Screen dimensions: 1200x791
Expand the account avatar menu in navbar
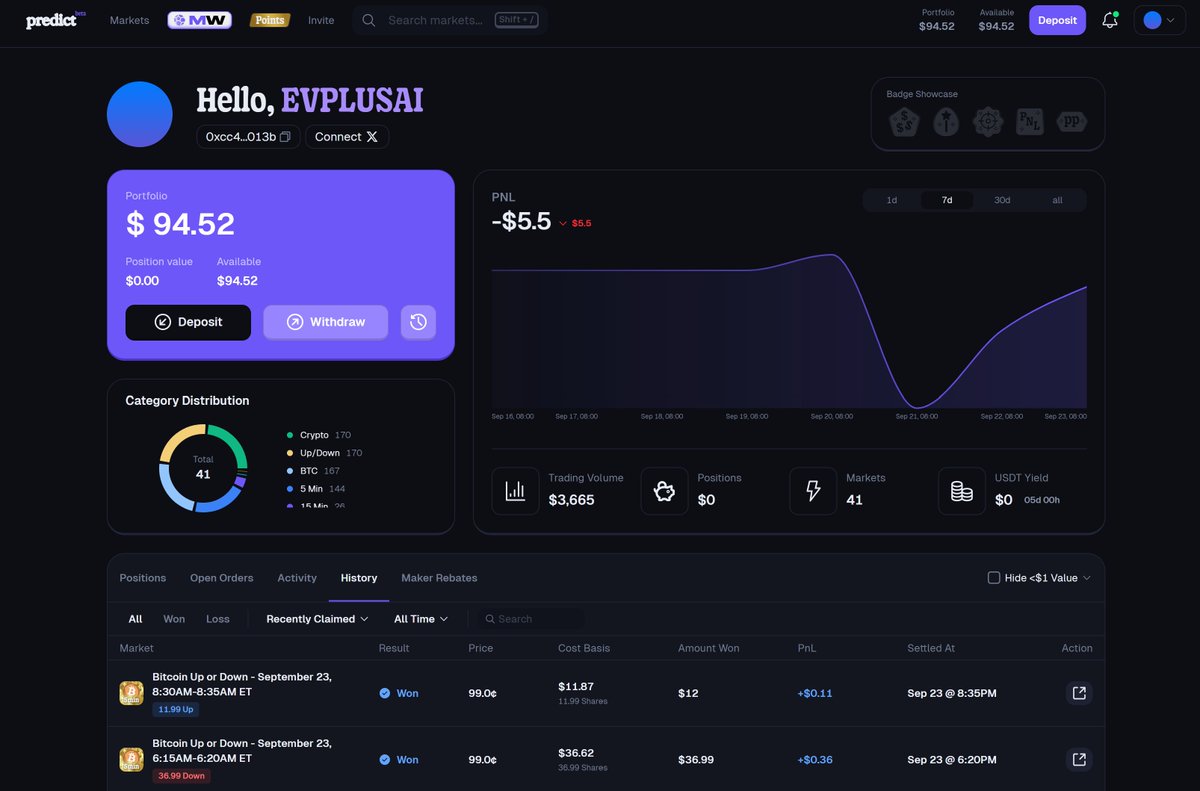coord(1160,20)
